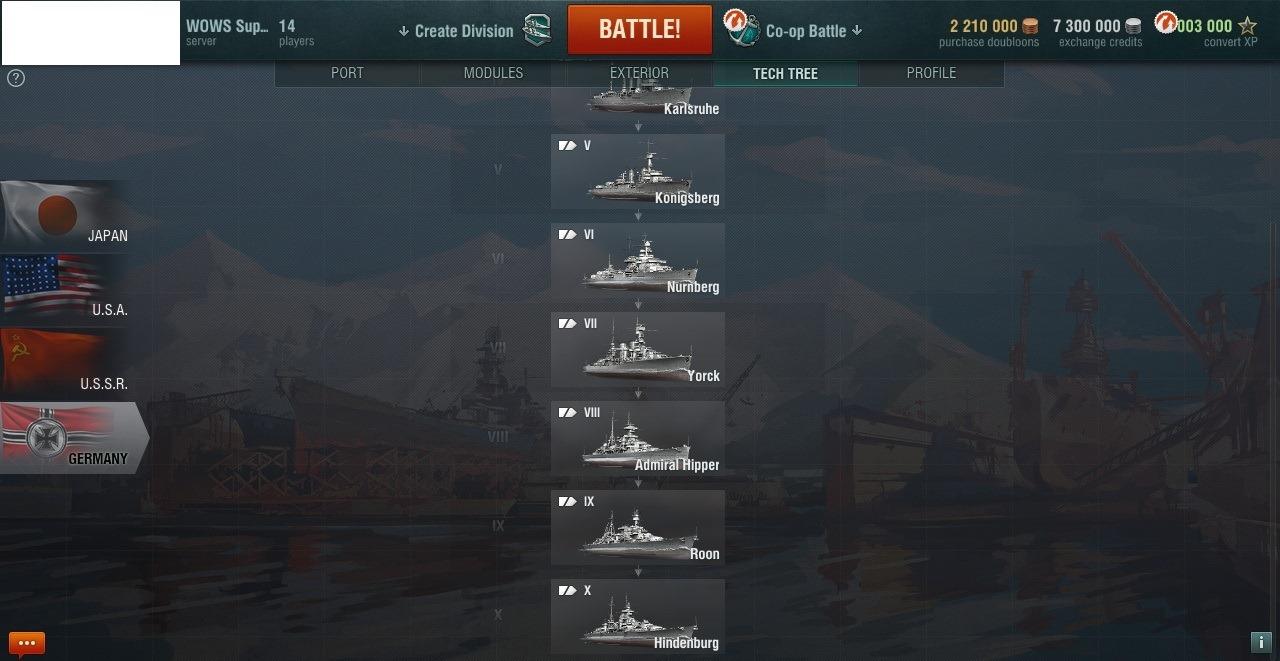Open the PROFILE tab
The width and height of the screenshot is (1280, 661).
point(931,73)
